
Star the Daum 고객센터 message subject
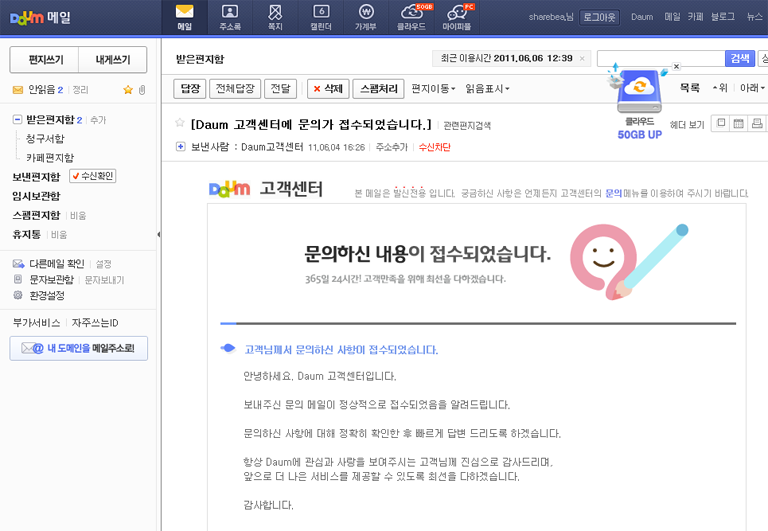(180, 122)
